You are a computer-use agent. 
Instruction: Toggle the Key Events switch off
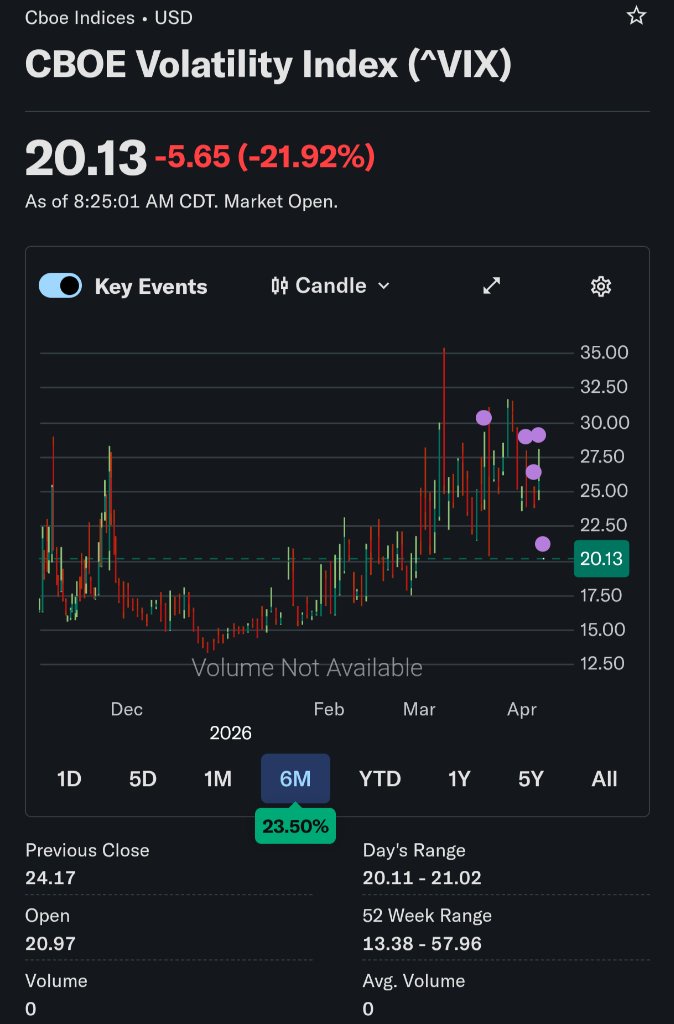click(60, 286)
